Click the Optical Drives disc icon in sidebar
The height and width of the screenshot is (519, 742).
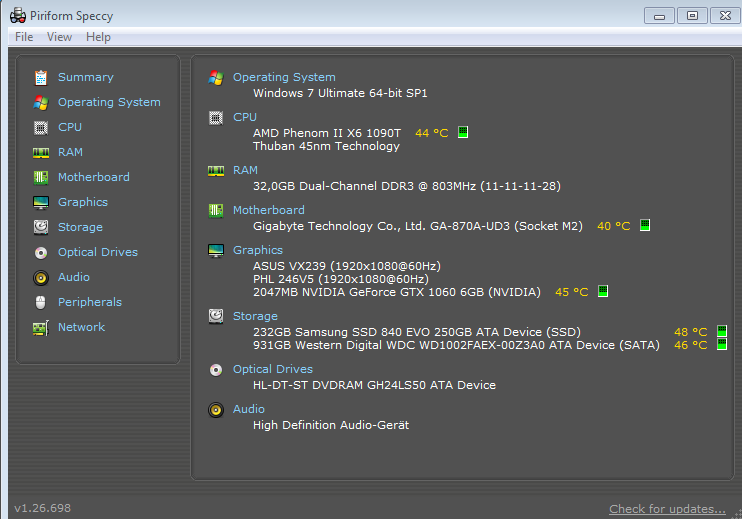coord(40,252)
